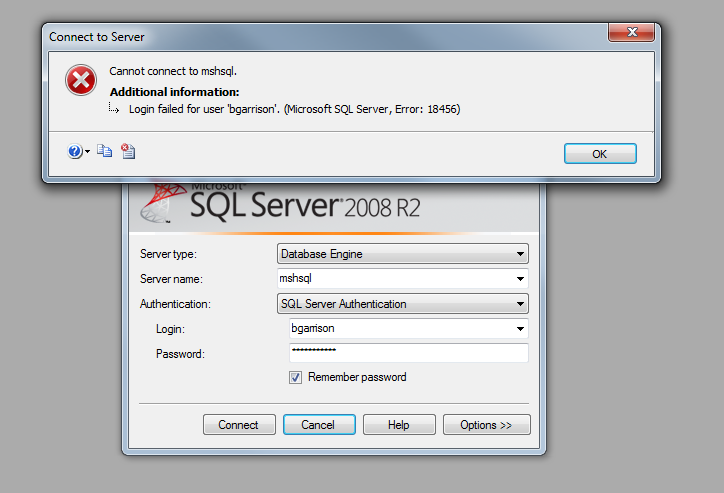Select the 'Login failed for user' error text
This screenshot has width=724, height=493.
(x=295, y=109)
